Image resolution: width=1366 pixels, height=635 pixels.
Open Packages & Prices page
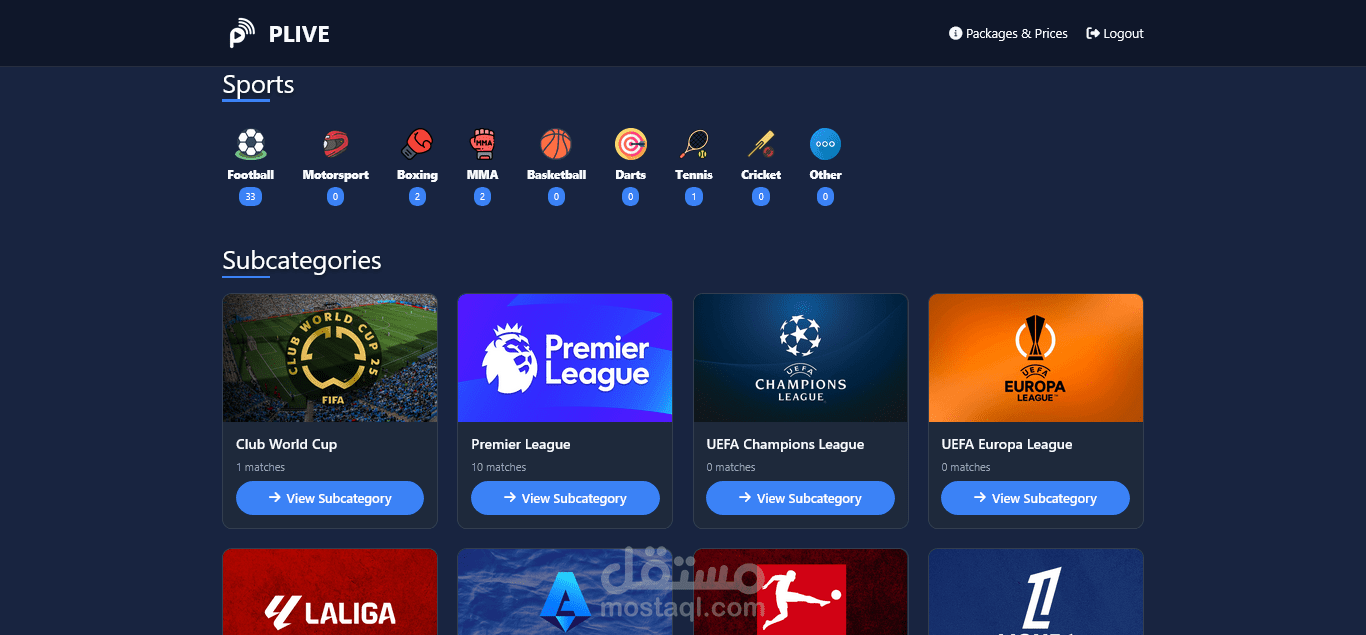pyautogui.click(x=1008, y=33)
